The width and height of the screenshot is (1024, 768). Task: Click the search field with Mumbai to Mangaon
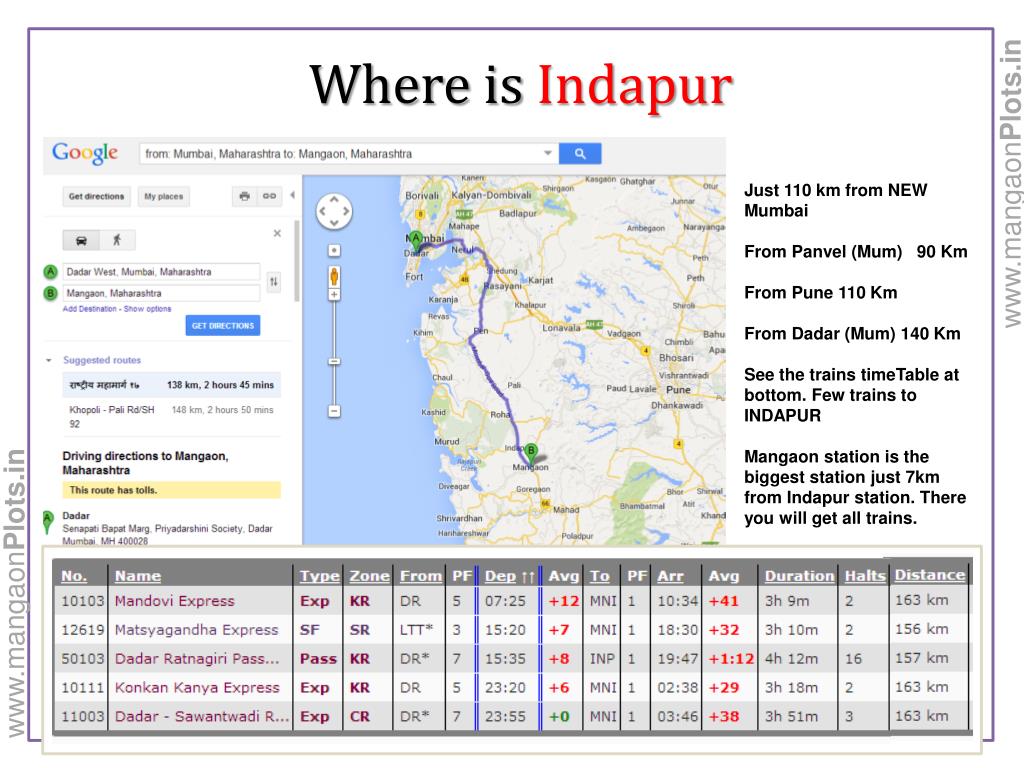[349, 153]
